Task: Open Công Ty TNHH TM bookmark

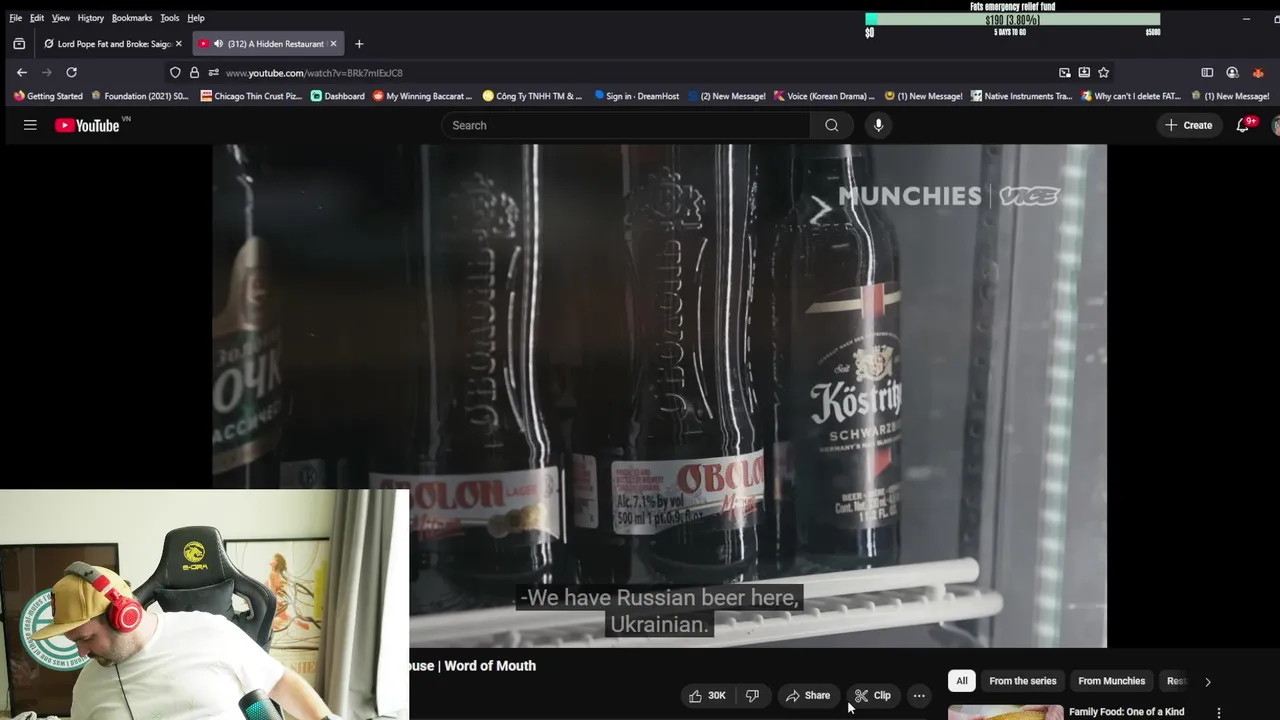Action: pyautogui.click(x=532, y=96)
